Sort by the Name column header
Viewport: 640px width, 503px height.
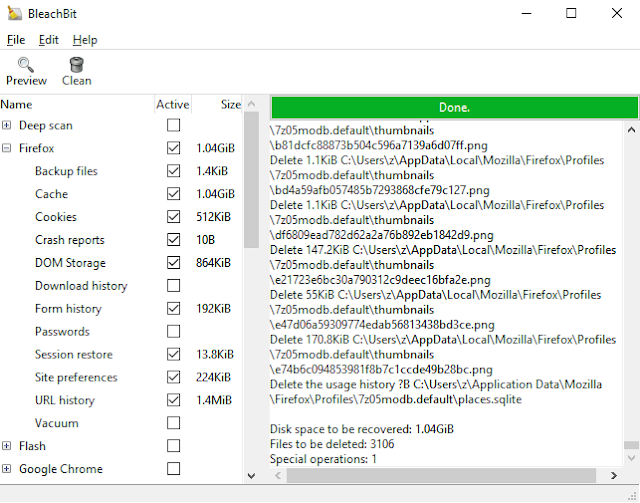[x=77, y=105]
